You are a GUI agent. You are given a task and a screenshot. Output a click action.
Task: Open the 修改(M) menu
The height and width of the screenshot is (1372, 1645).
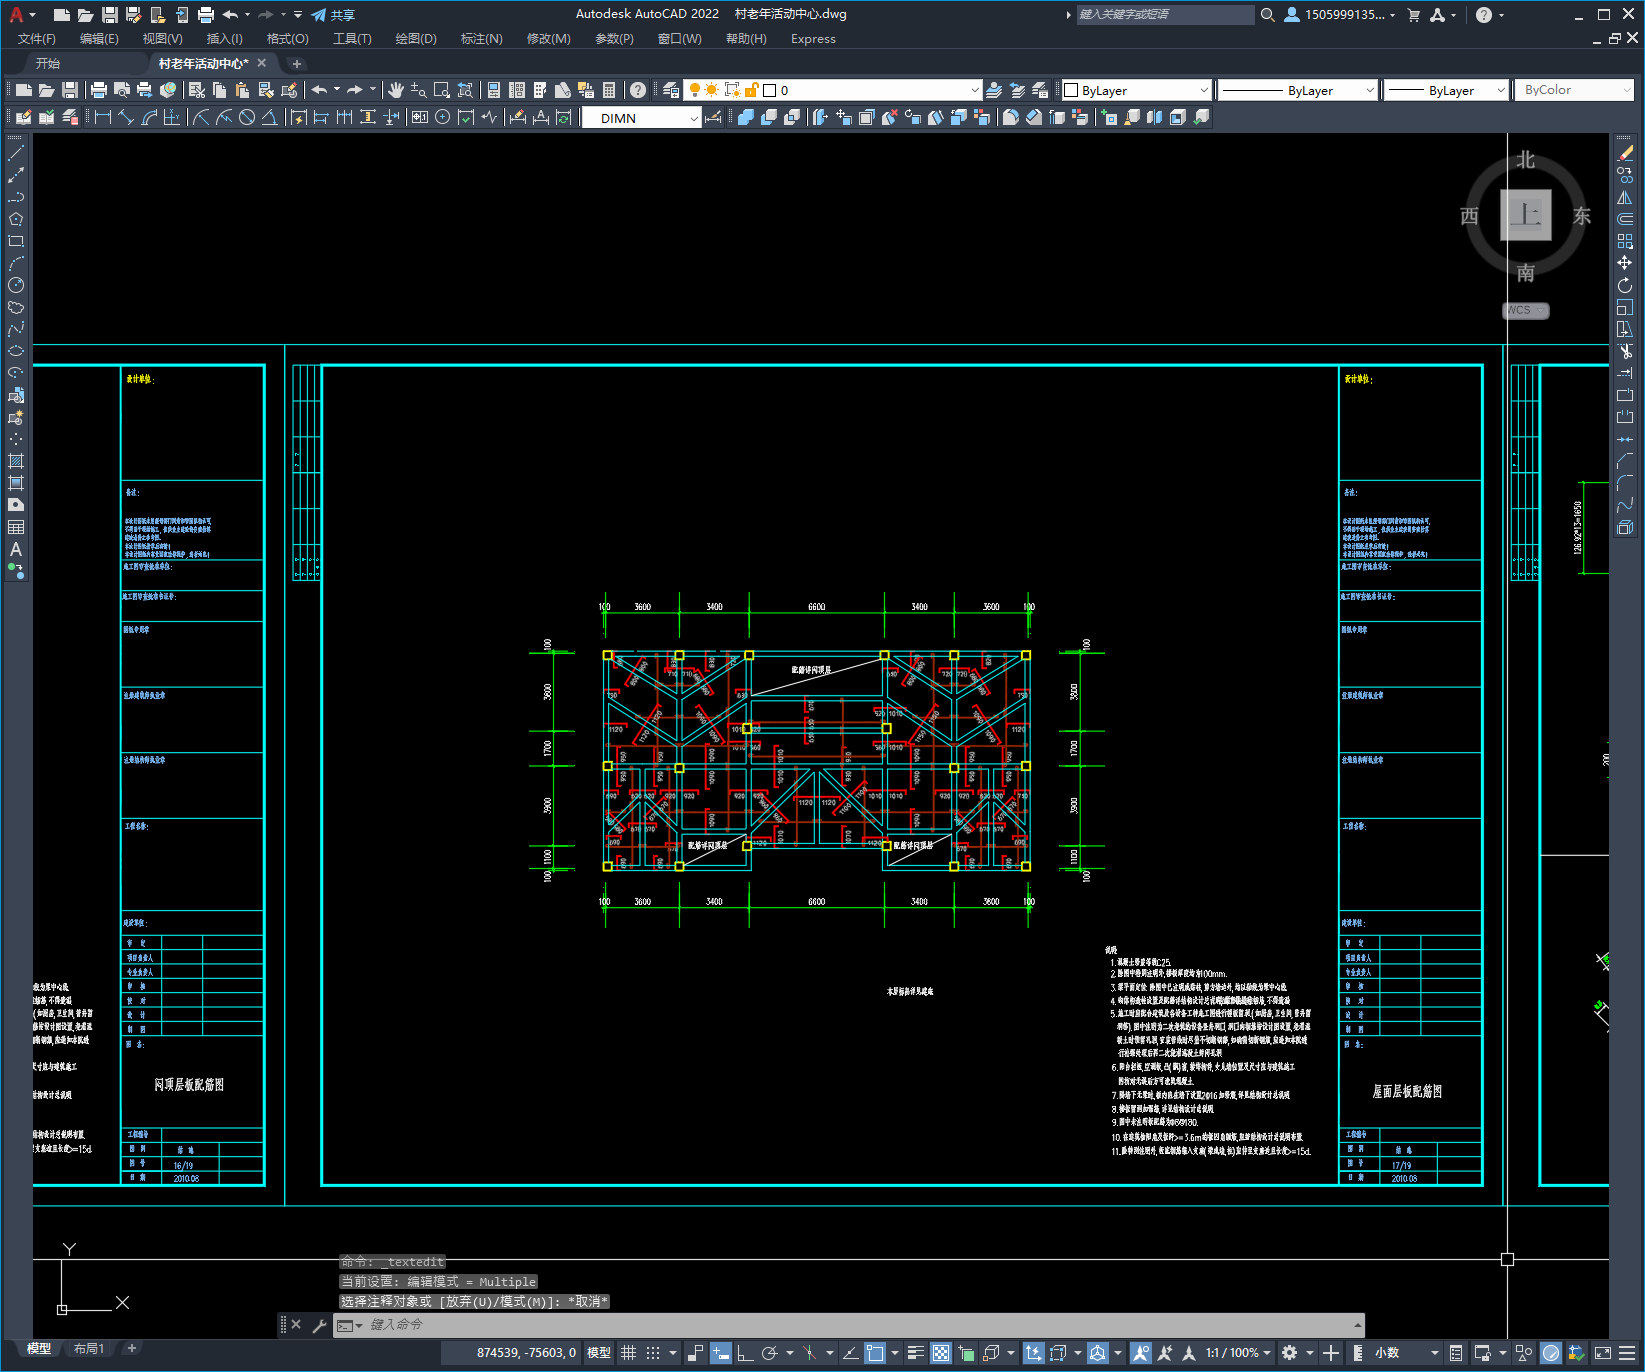click(549, 39)
